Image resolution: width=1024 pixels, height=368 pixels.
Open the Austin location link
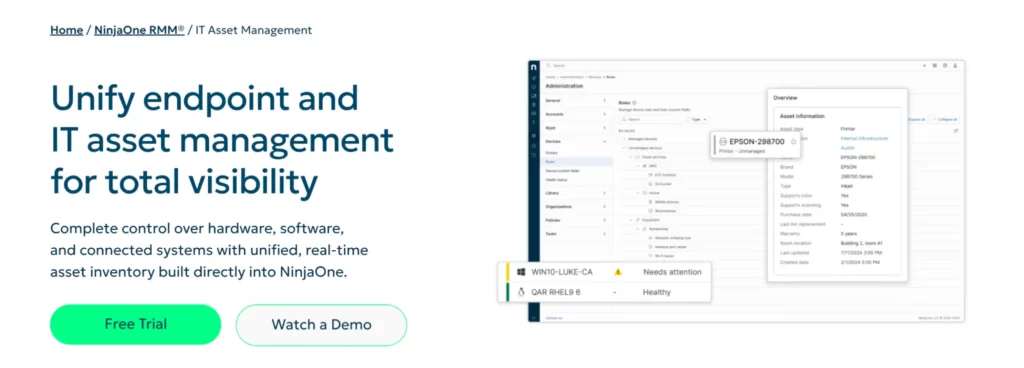[848, 148]
